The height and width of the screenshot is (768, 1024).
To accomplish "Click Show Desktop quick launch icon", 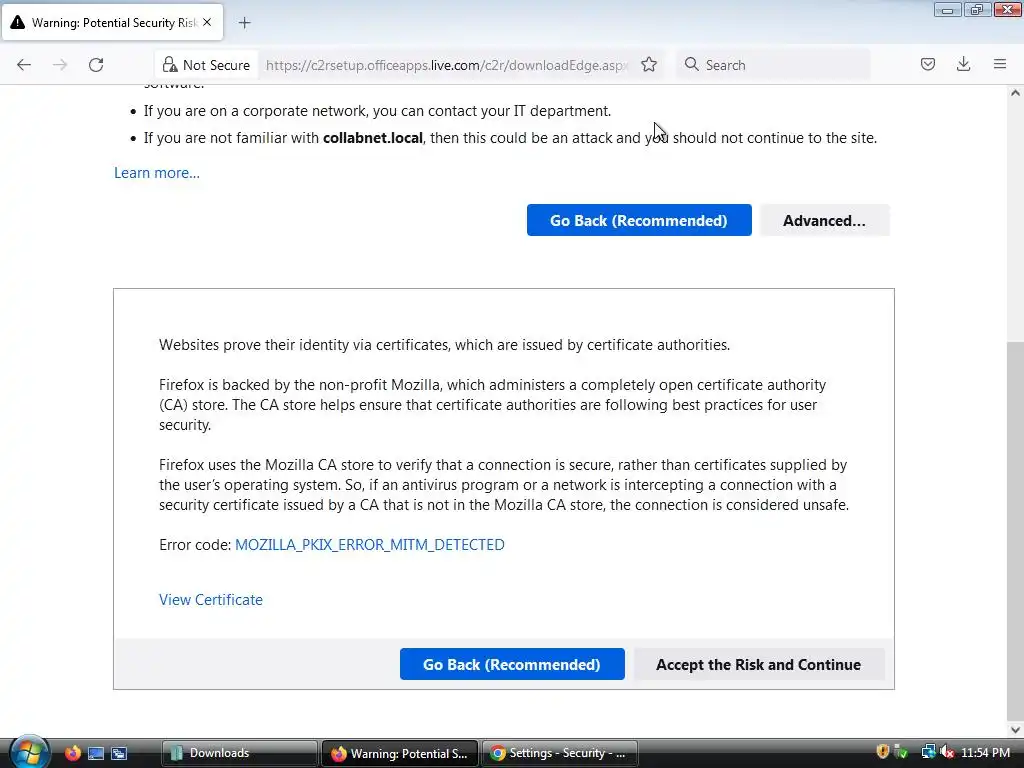I will (x=96, y=753).
